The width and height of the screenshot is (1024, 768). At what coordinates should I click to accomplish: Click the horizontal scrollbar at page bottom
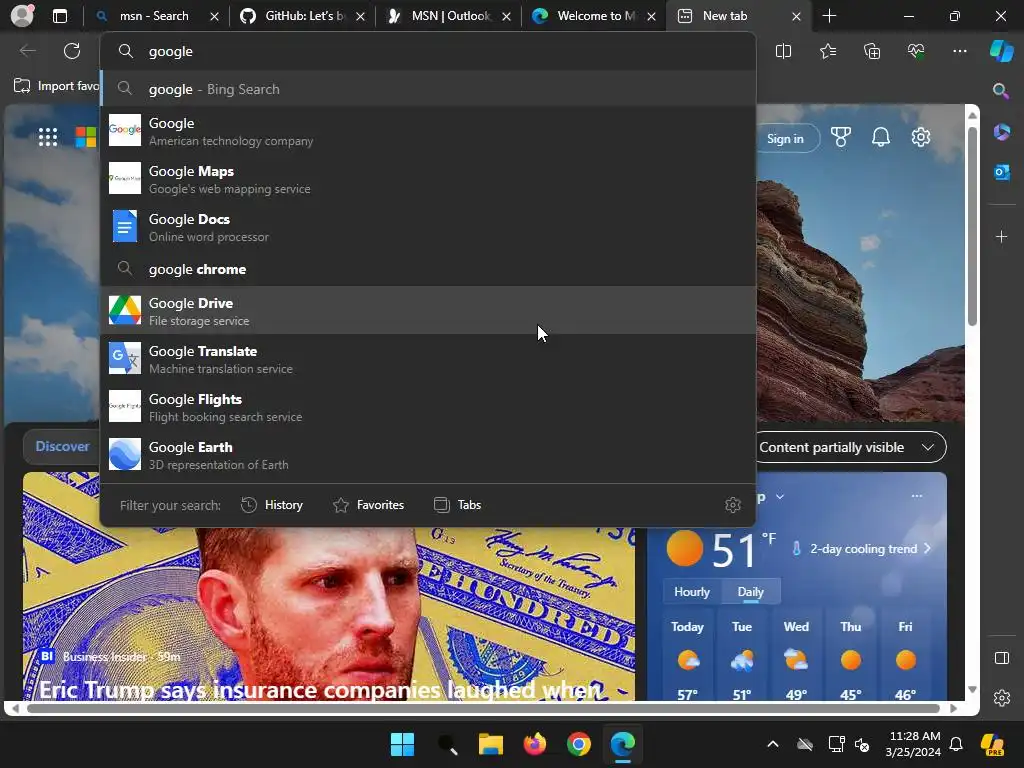click(483, 708)
